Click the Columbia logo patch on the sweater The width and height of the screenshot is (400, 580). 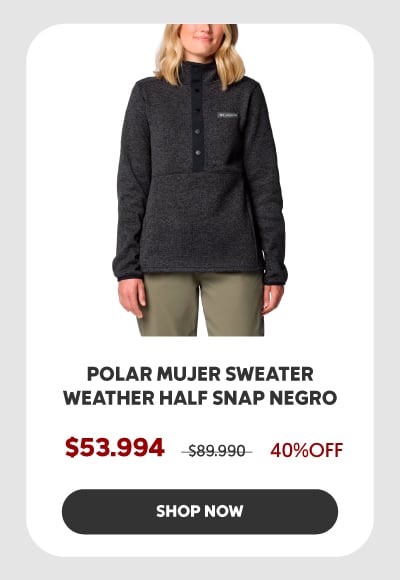[227, 115]
